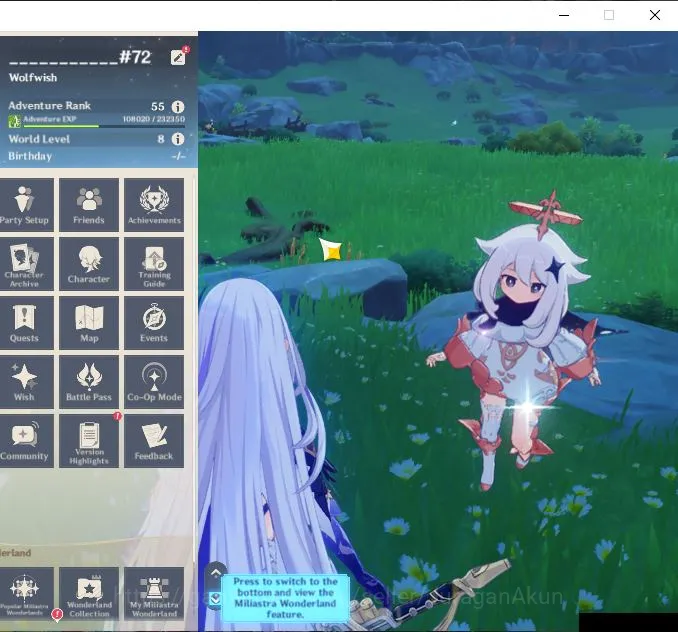Open the Feedback menu
Viewport: 678px width, 632px height.
[x=154, y=441]
